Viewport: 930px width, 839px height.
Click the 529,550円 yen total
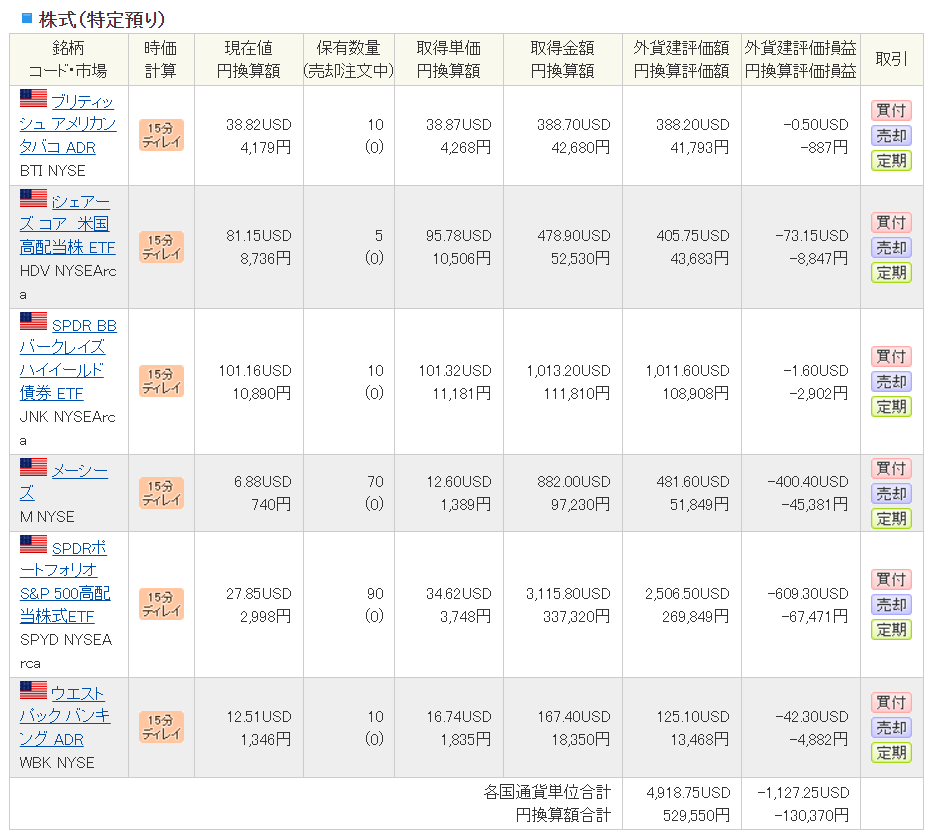click(x=696, y=815)
